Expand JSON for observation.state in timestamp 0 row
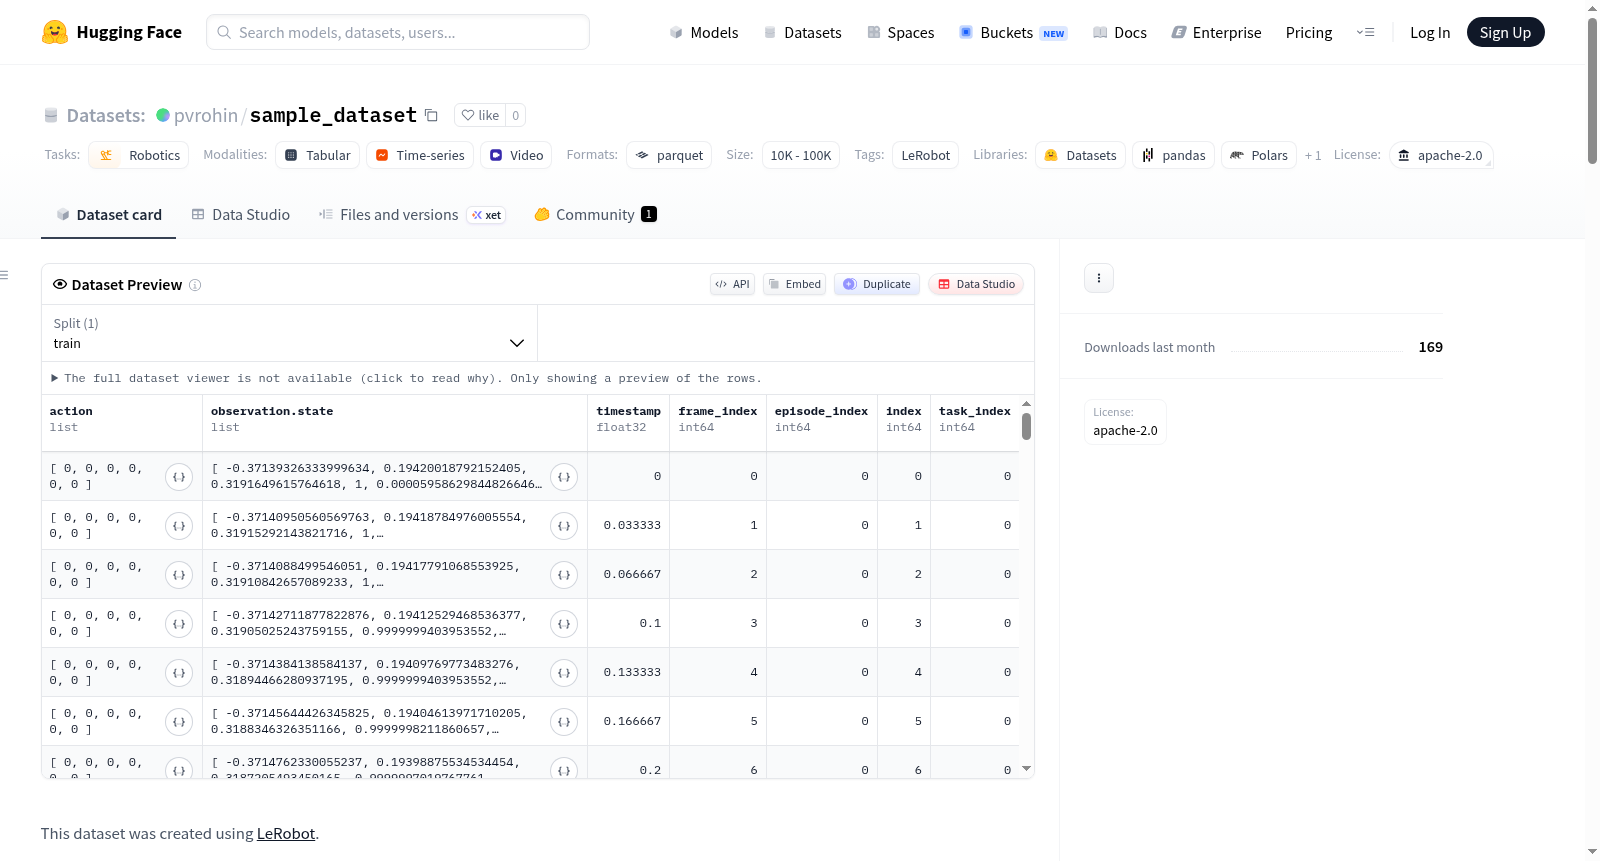The width and height of the screenshot is (1600, 861). pyautogui.click(x=564, y=477)
